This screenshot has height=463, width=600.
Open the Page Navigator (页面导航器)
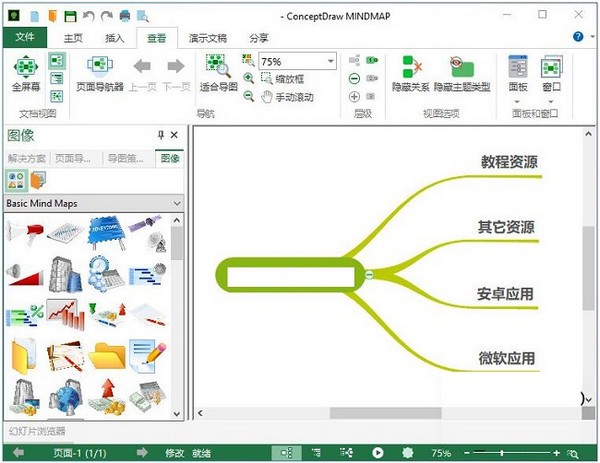(100, 70)
